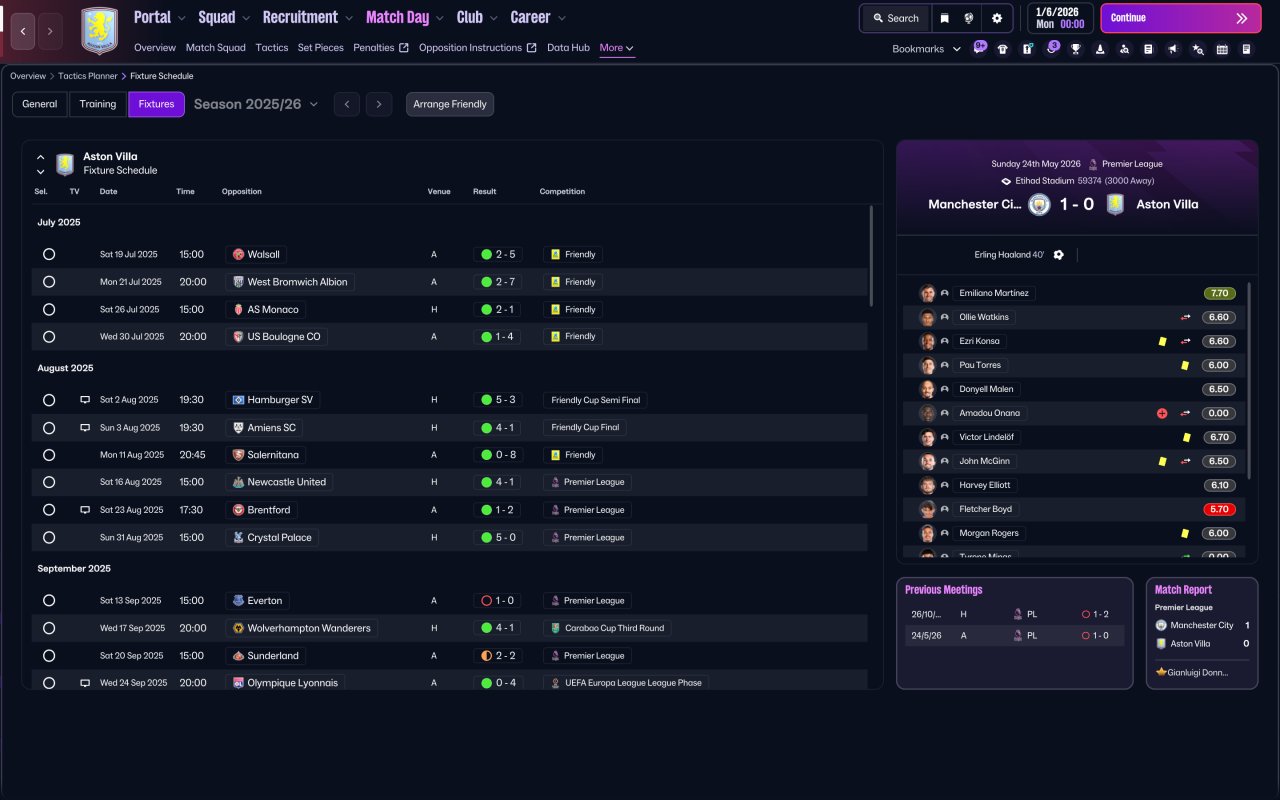Open the Data Hub submenu item
Viewport: 1280px width, 800px height.
[568, 48]
